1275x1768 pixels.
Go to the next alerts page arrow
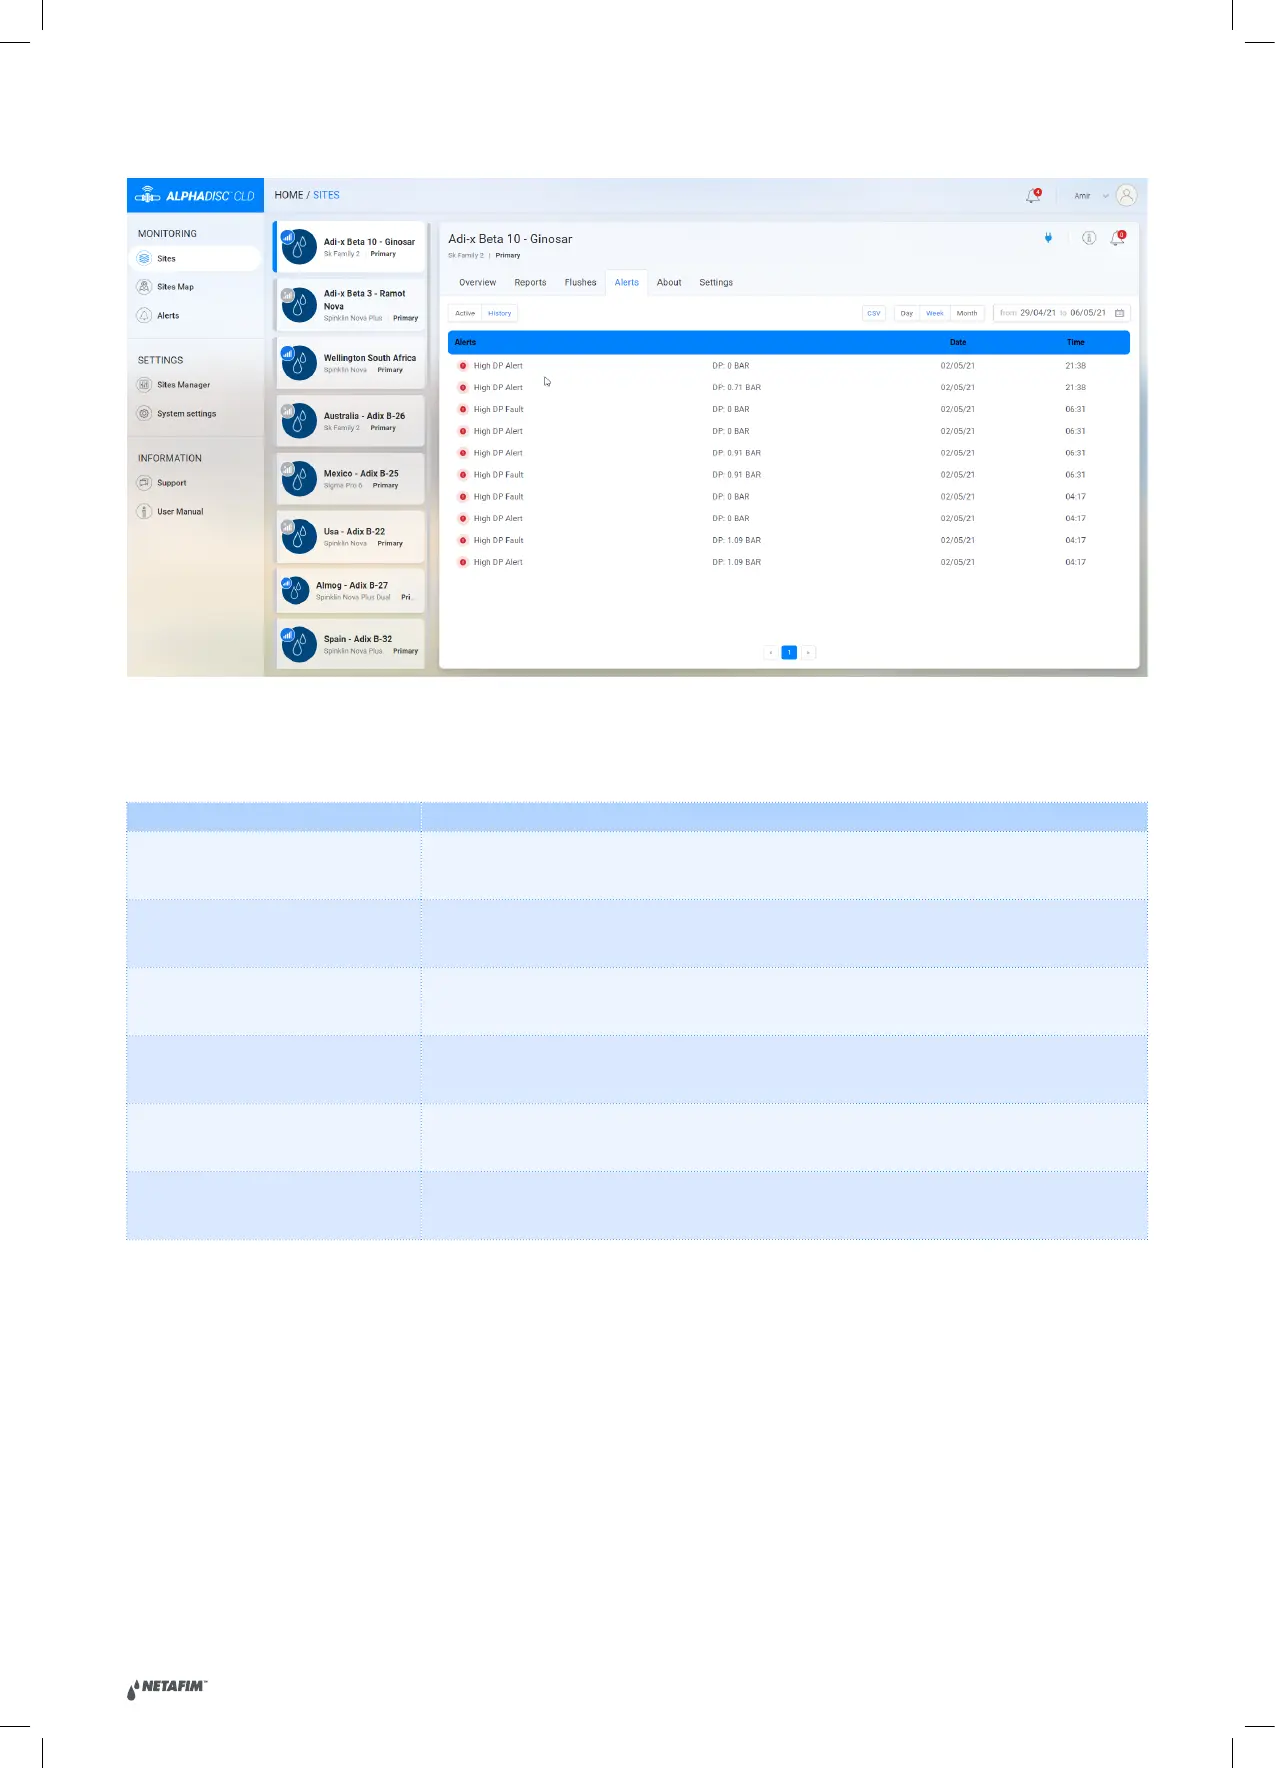pos(808,652)
